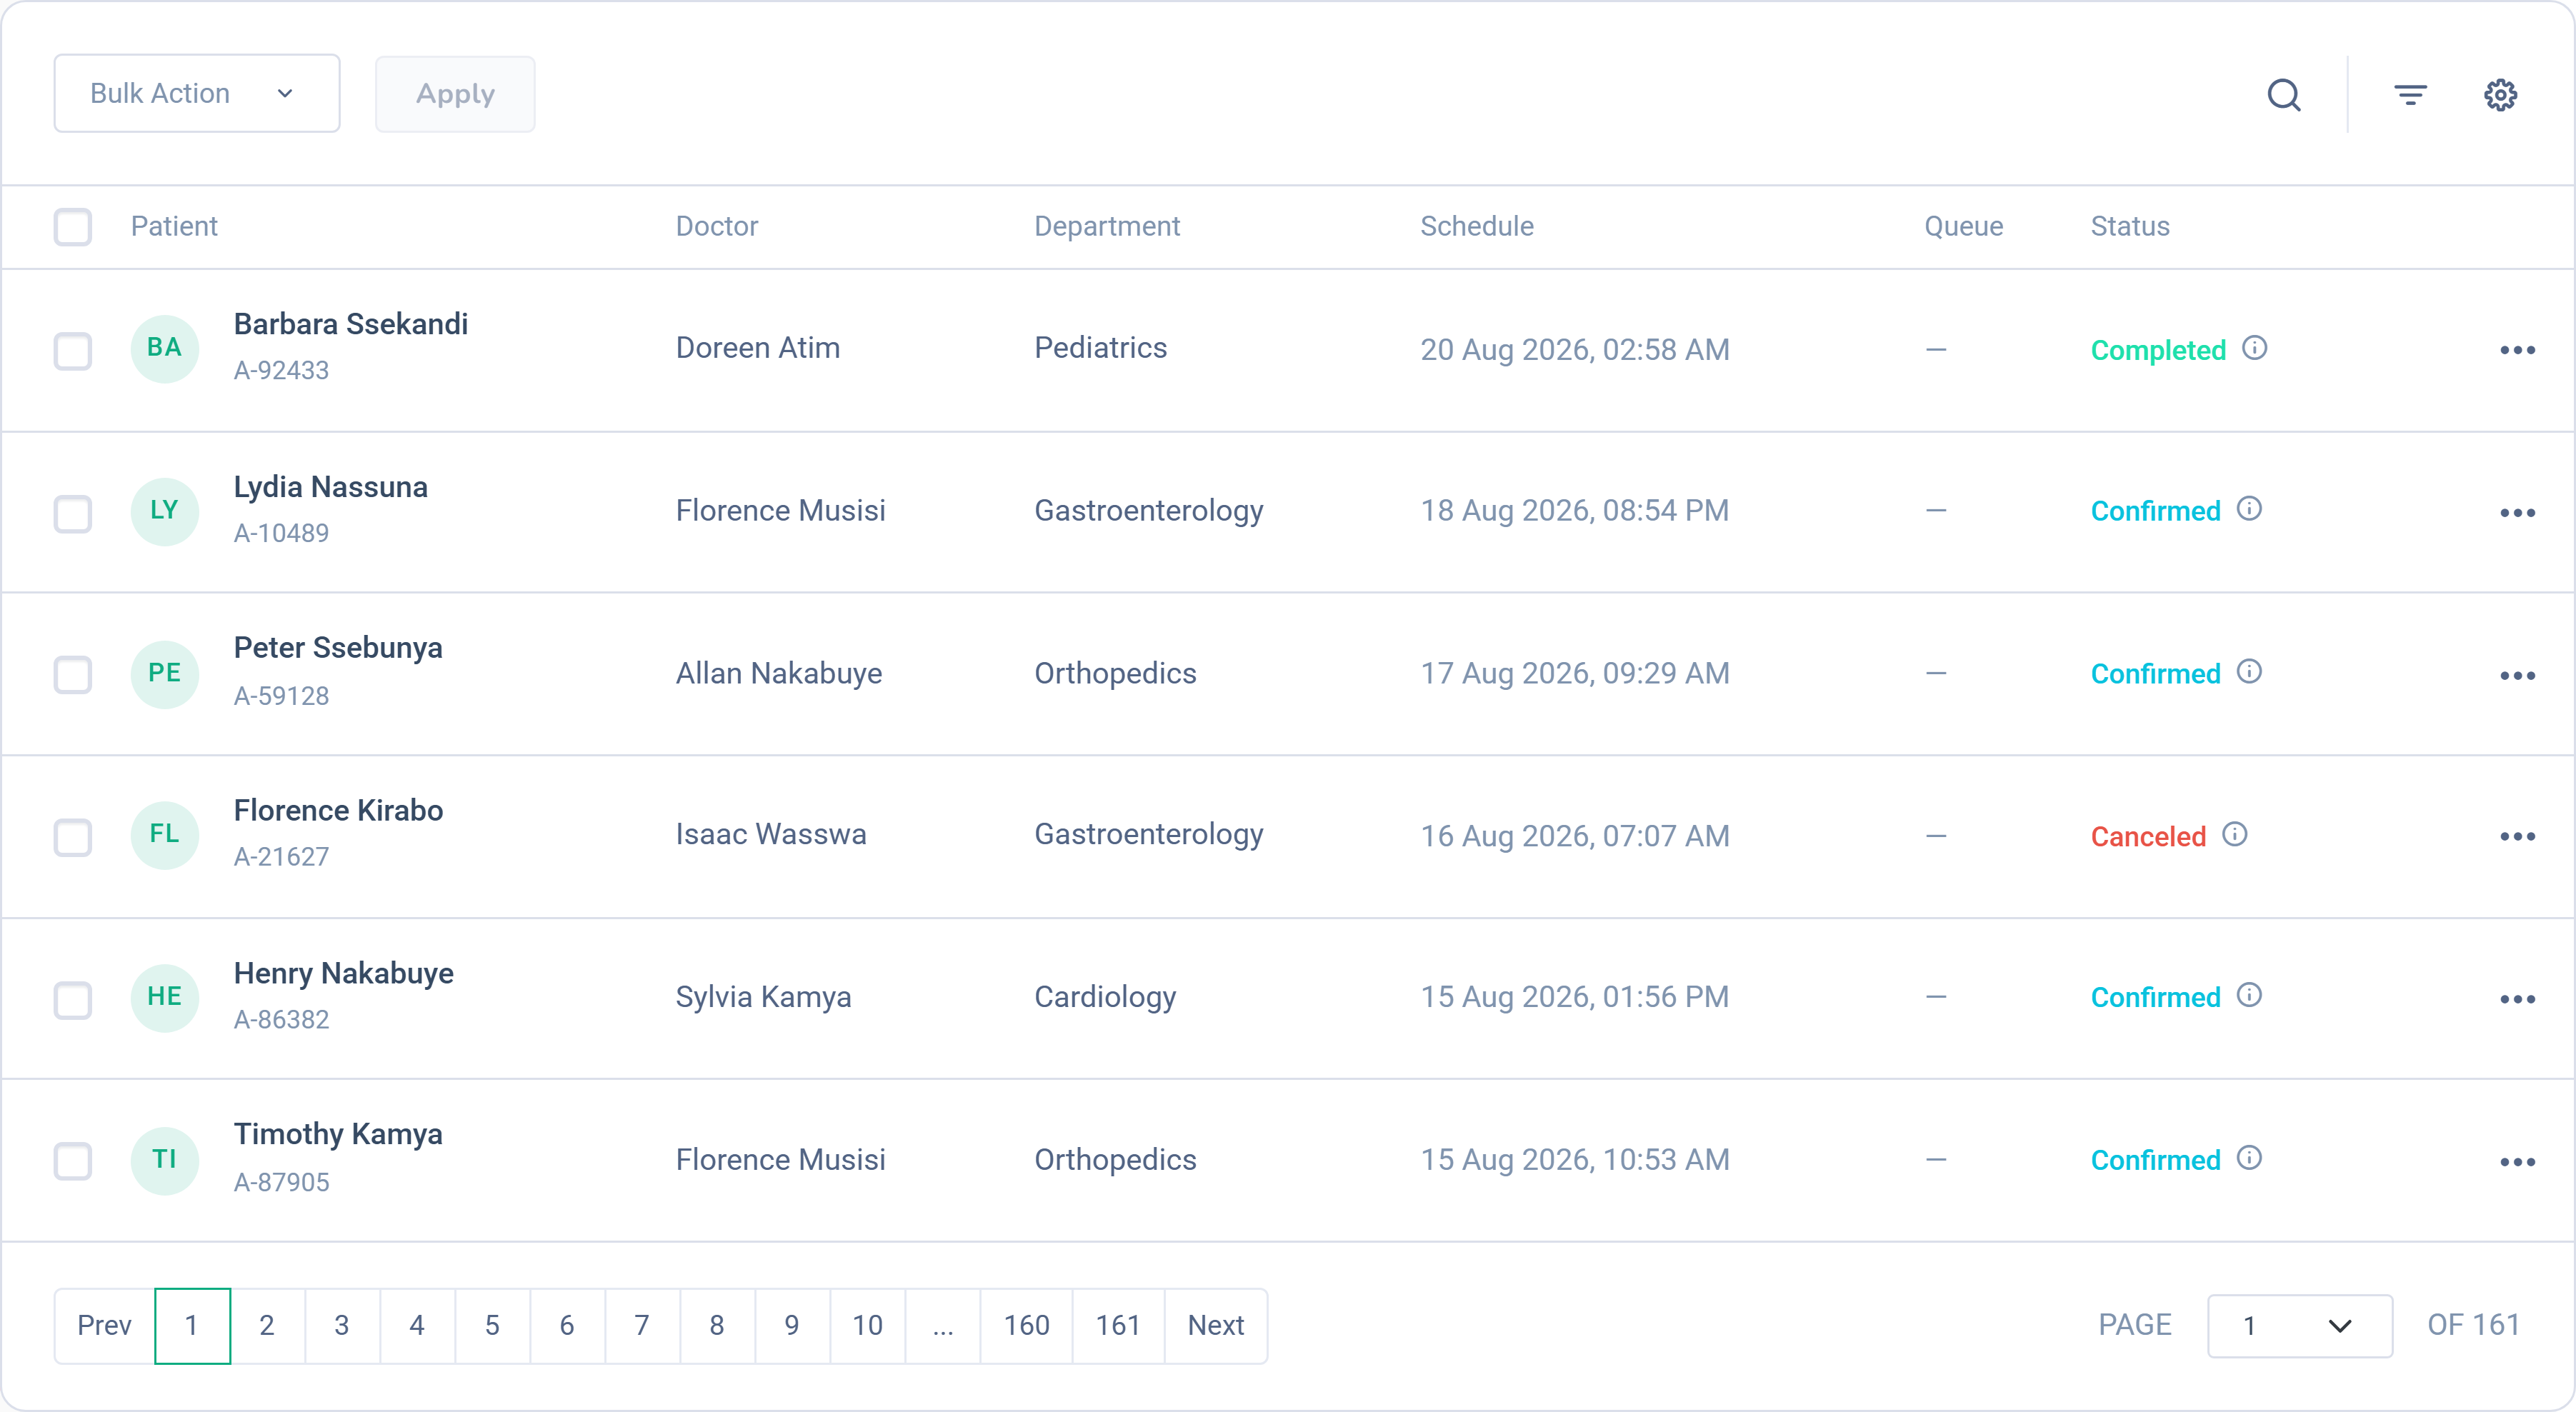Open patient name Barbara Ssekandi
Viewport: 2576px width, 1412px height.
(x=351, y=324)
